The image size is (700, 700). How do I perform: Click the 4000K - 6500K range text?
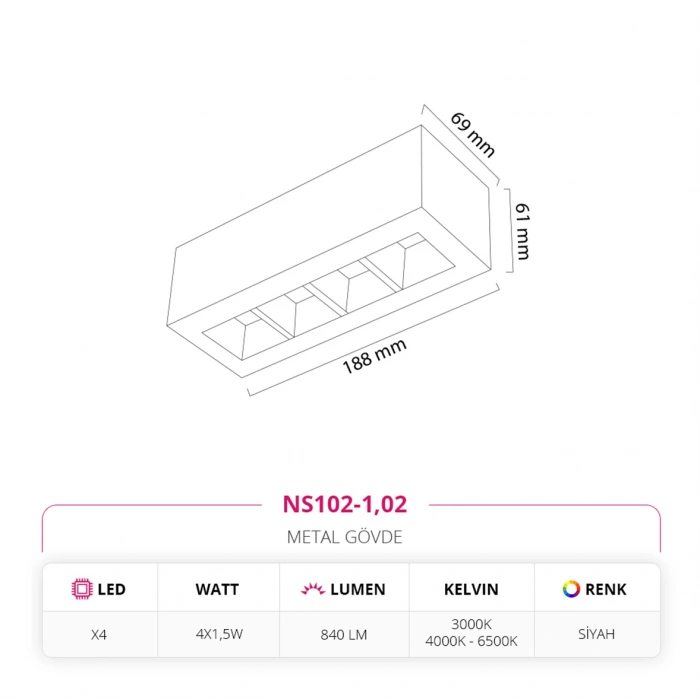click(471, 641)
